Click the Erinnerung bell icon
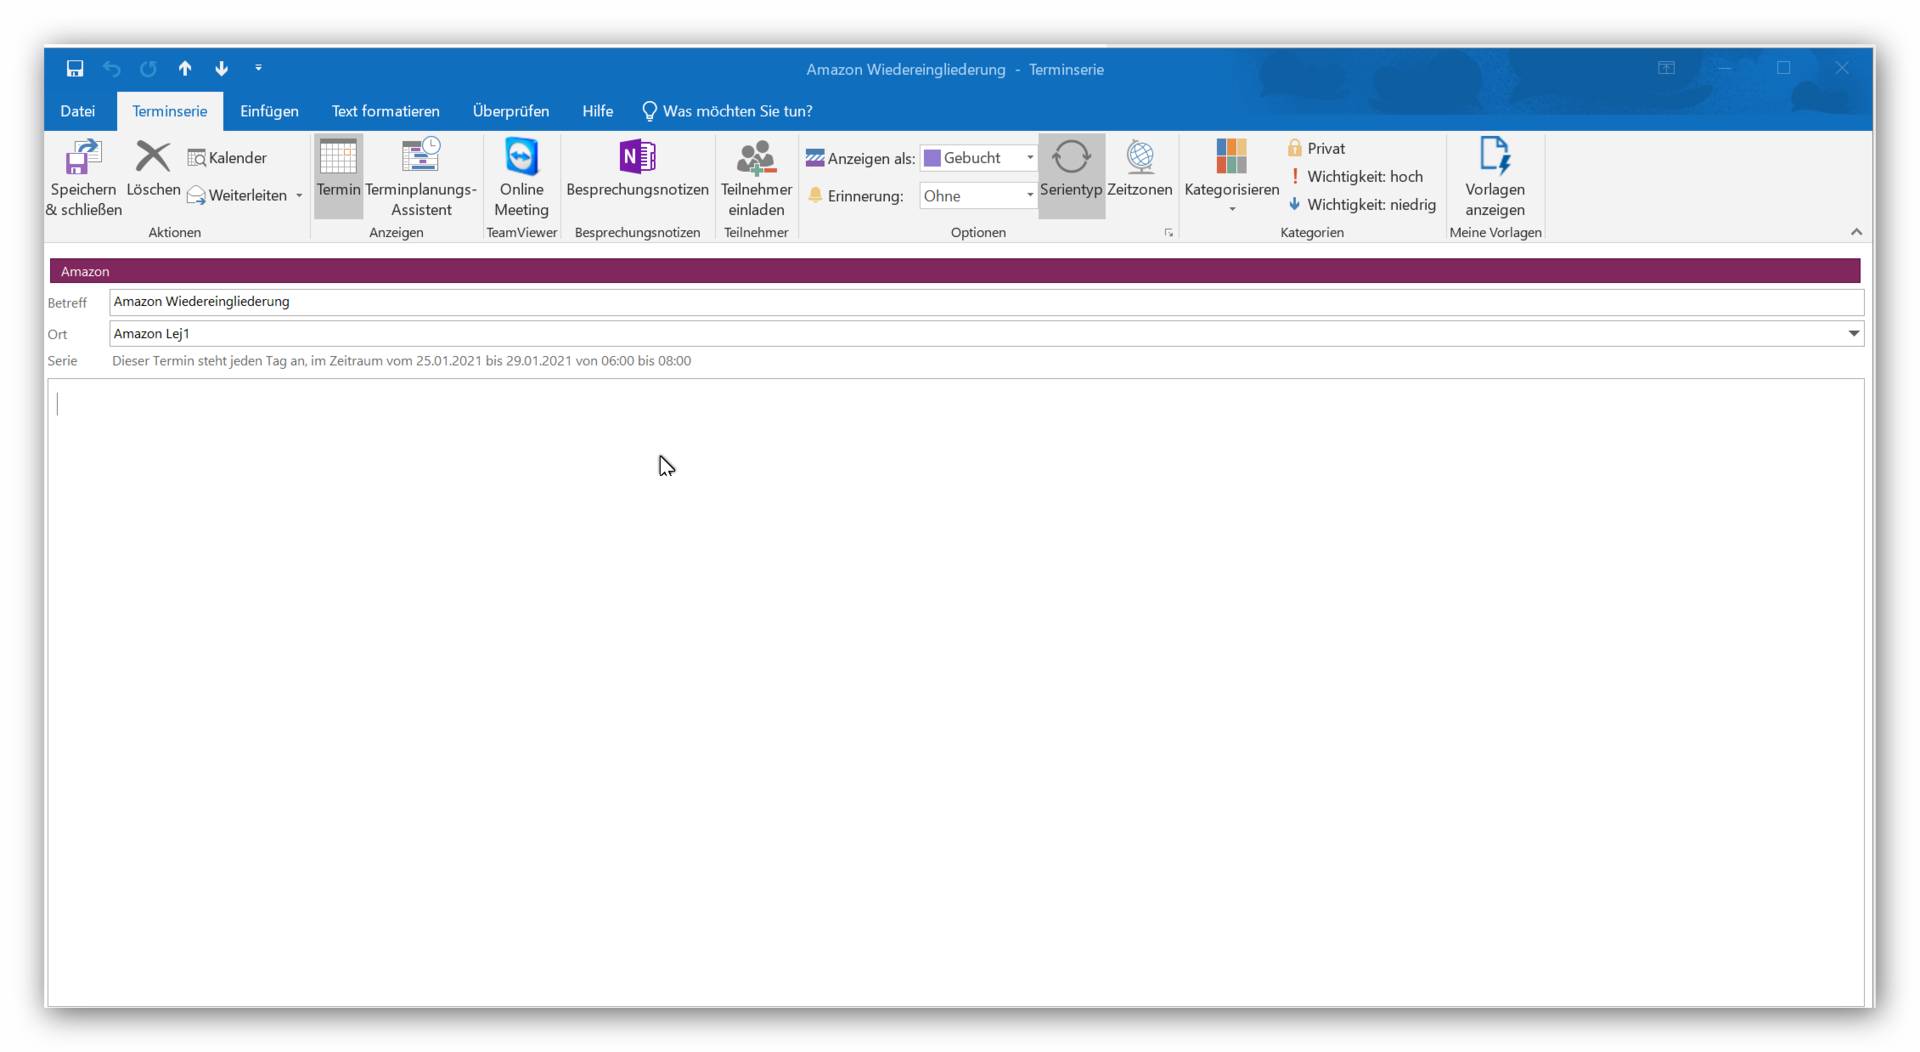This screenshot has width=1920, height=1052. (x=815, y=195)
